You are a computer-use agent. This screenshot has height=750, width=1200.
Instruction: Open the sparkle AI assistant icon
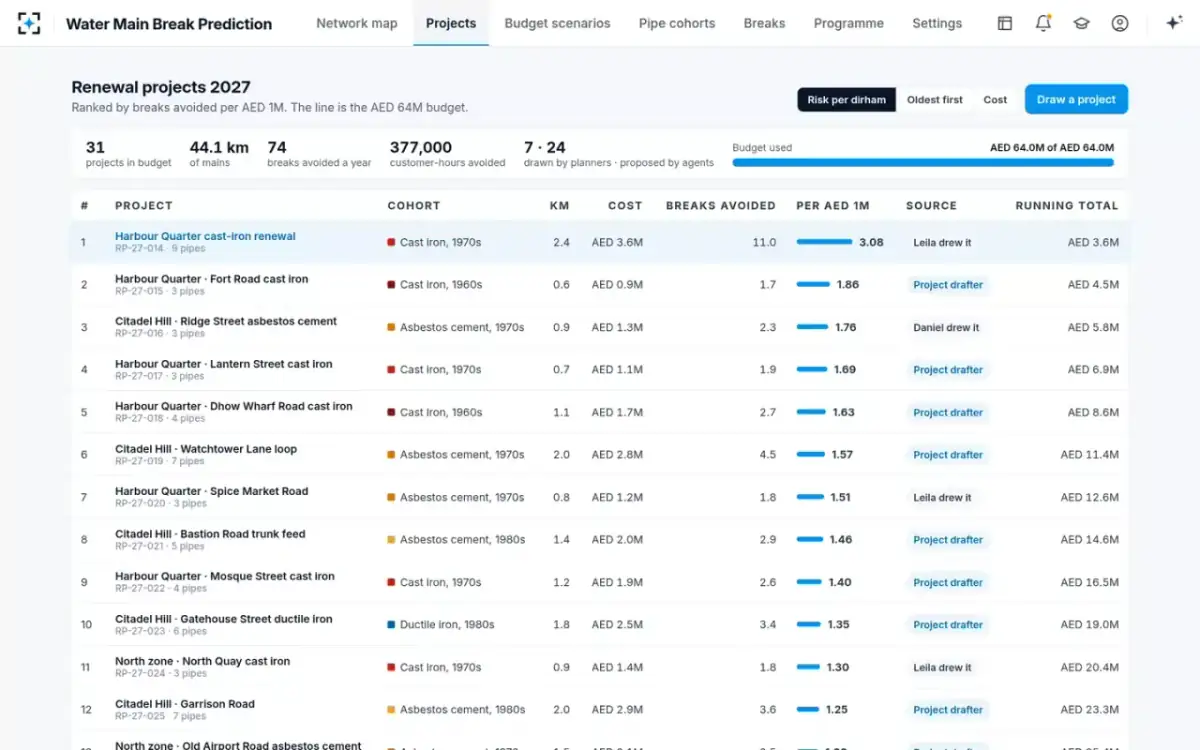pyautogui.click(x=1174, y=23)
